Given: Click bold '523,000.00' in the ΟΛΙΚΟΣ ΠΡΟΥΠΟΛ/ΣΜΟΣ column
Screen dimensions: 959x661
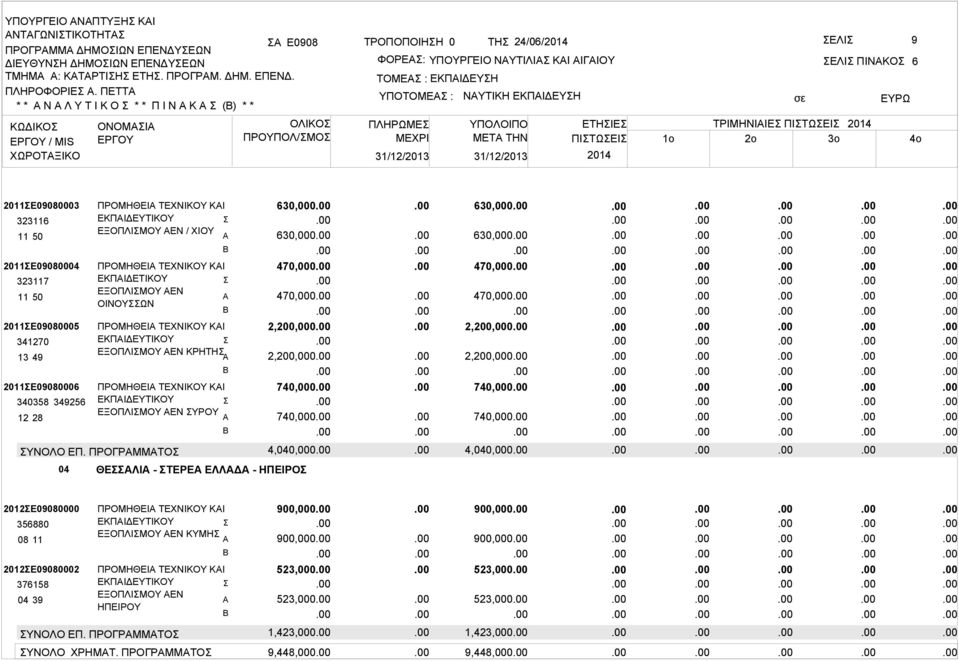Looking at the screenshot, I should (x=303, y=569).
